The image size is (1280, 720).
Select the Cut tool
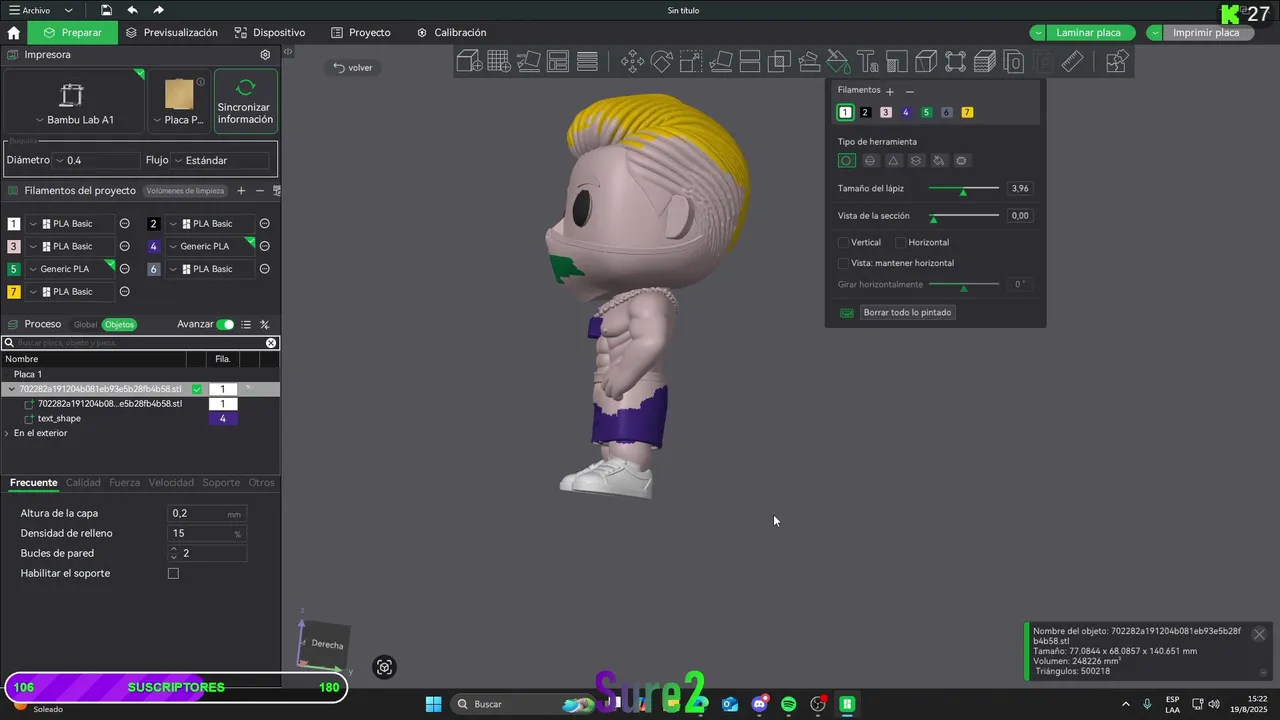[x=750, y=62]
